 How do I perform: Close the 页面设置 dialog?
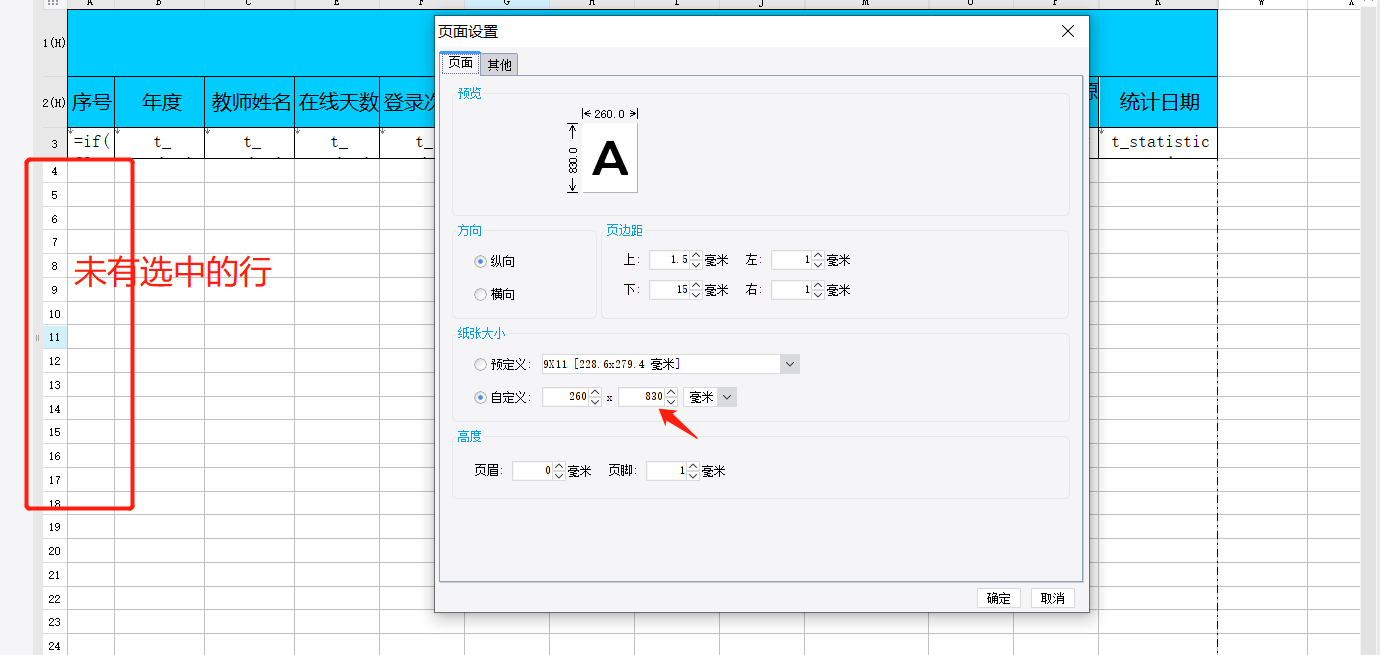tap(1068, 31)
